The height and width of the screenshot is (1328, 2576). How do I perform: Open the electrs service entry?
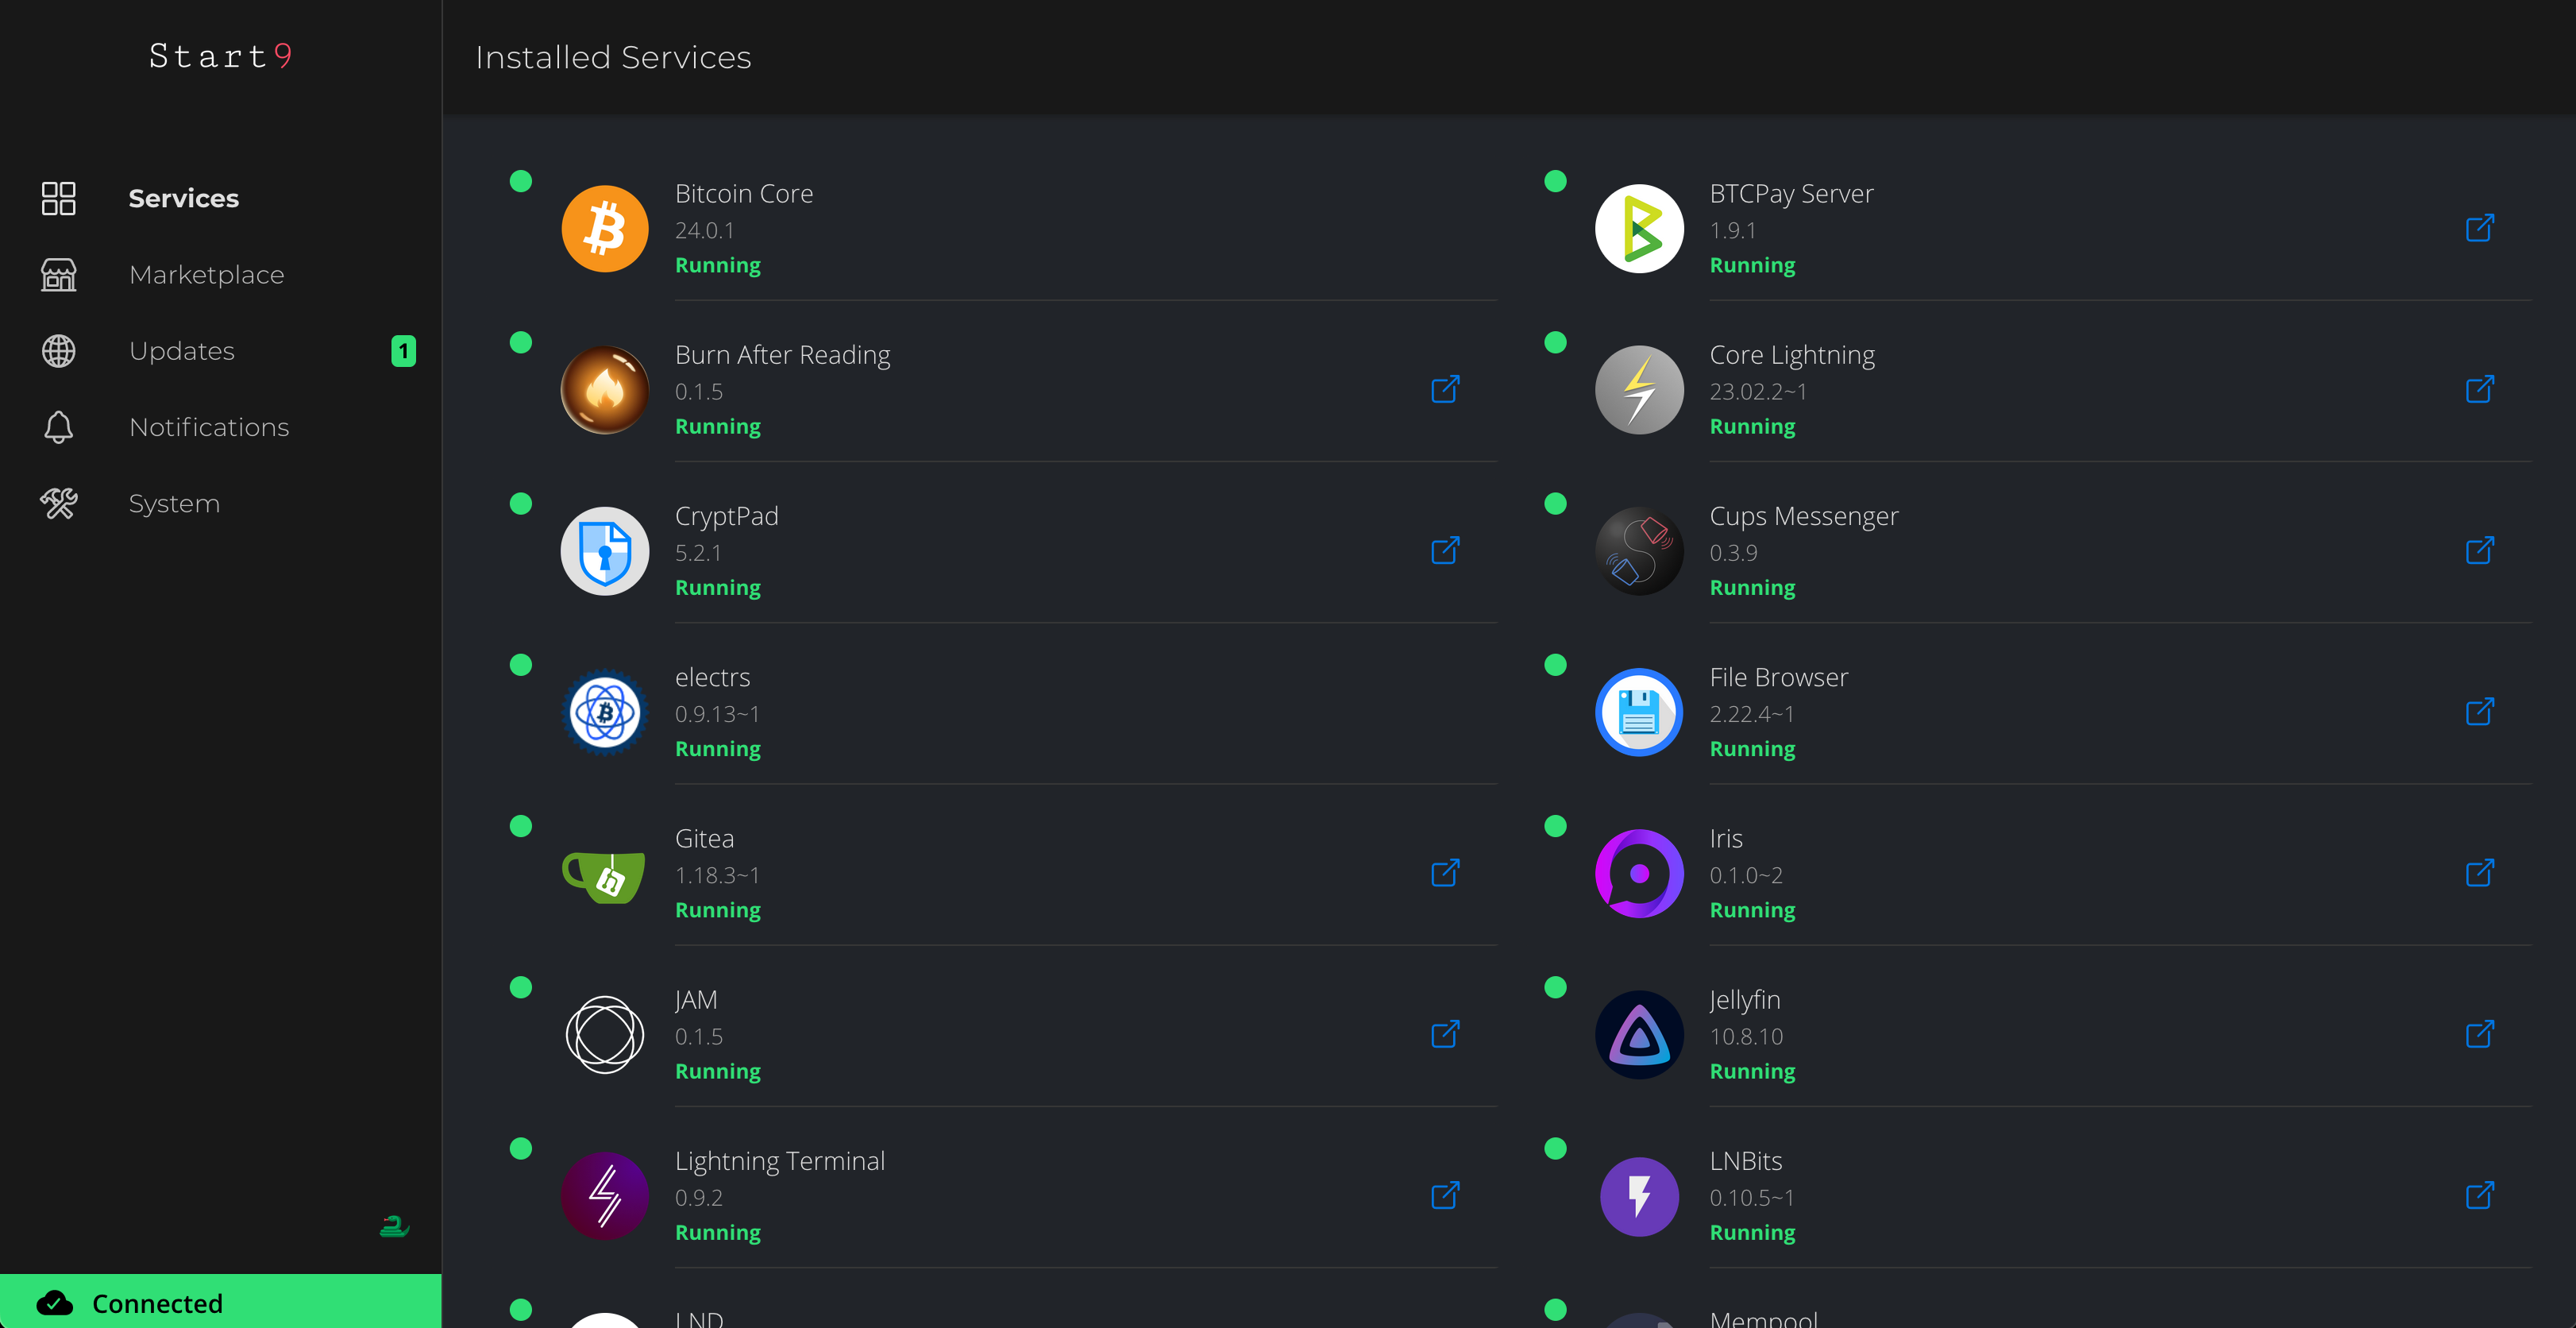(1003, 712)
